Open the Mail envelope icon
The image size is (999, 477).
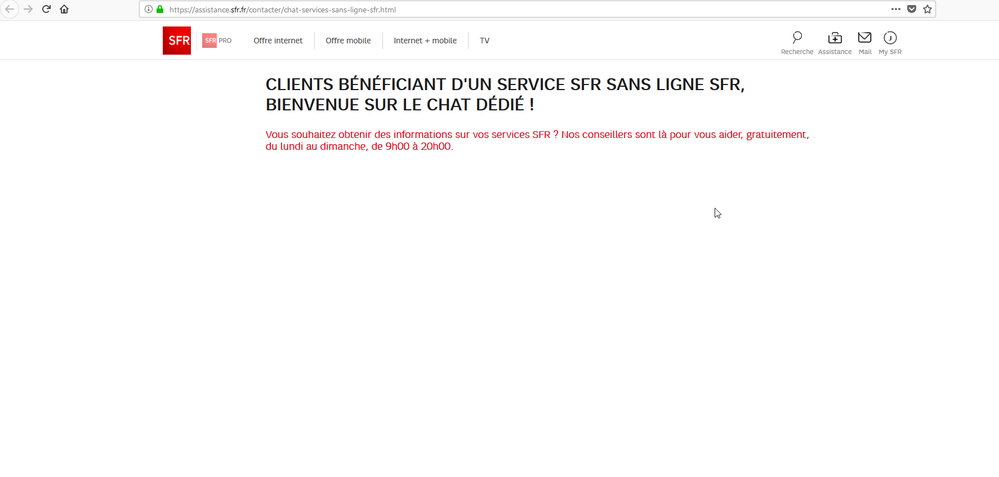click(865, 42)
